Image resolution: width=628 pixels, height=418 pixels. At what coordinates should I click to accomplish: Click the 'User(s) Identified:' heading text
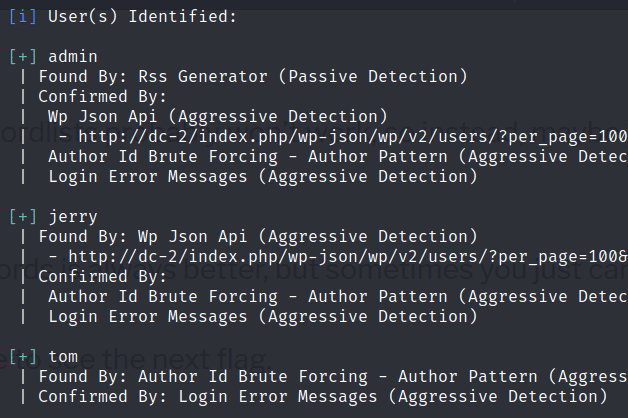click(x=143, y=17)
